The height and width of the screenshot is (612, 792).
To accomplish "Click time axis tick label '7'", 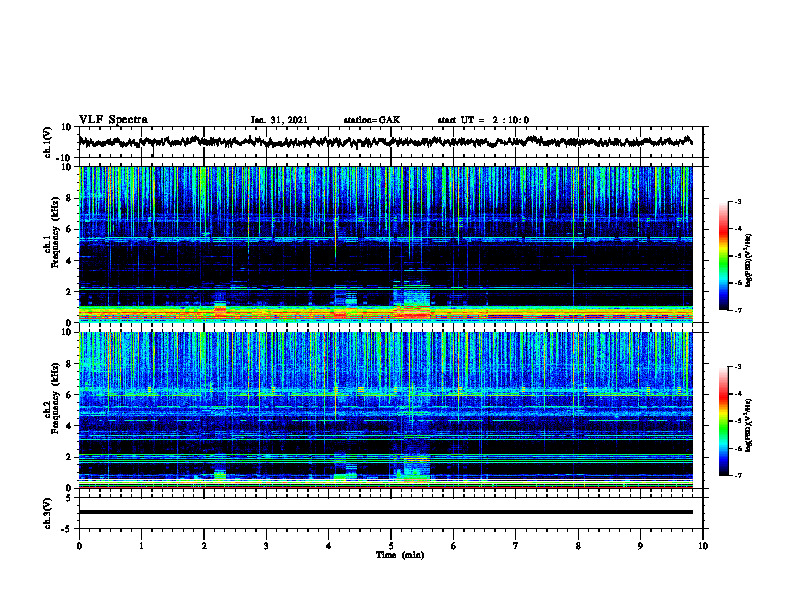I will click(516, 546).
